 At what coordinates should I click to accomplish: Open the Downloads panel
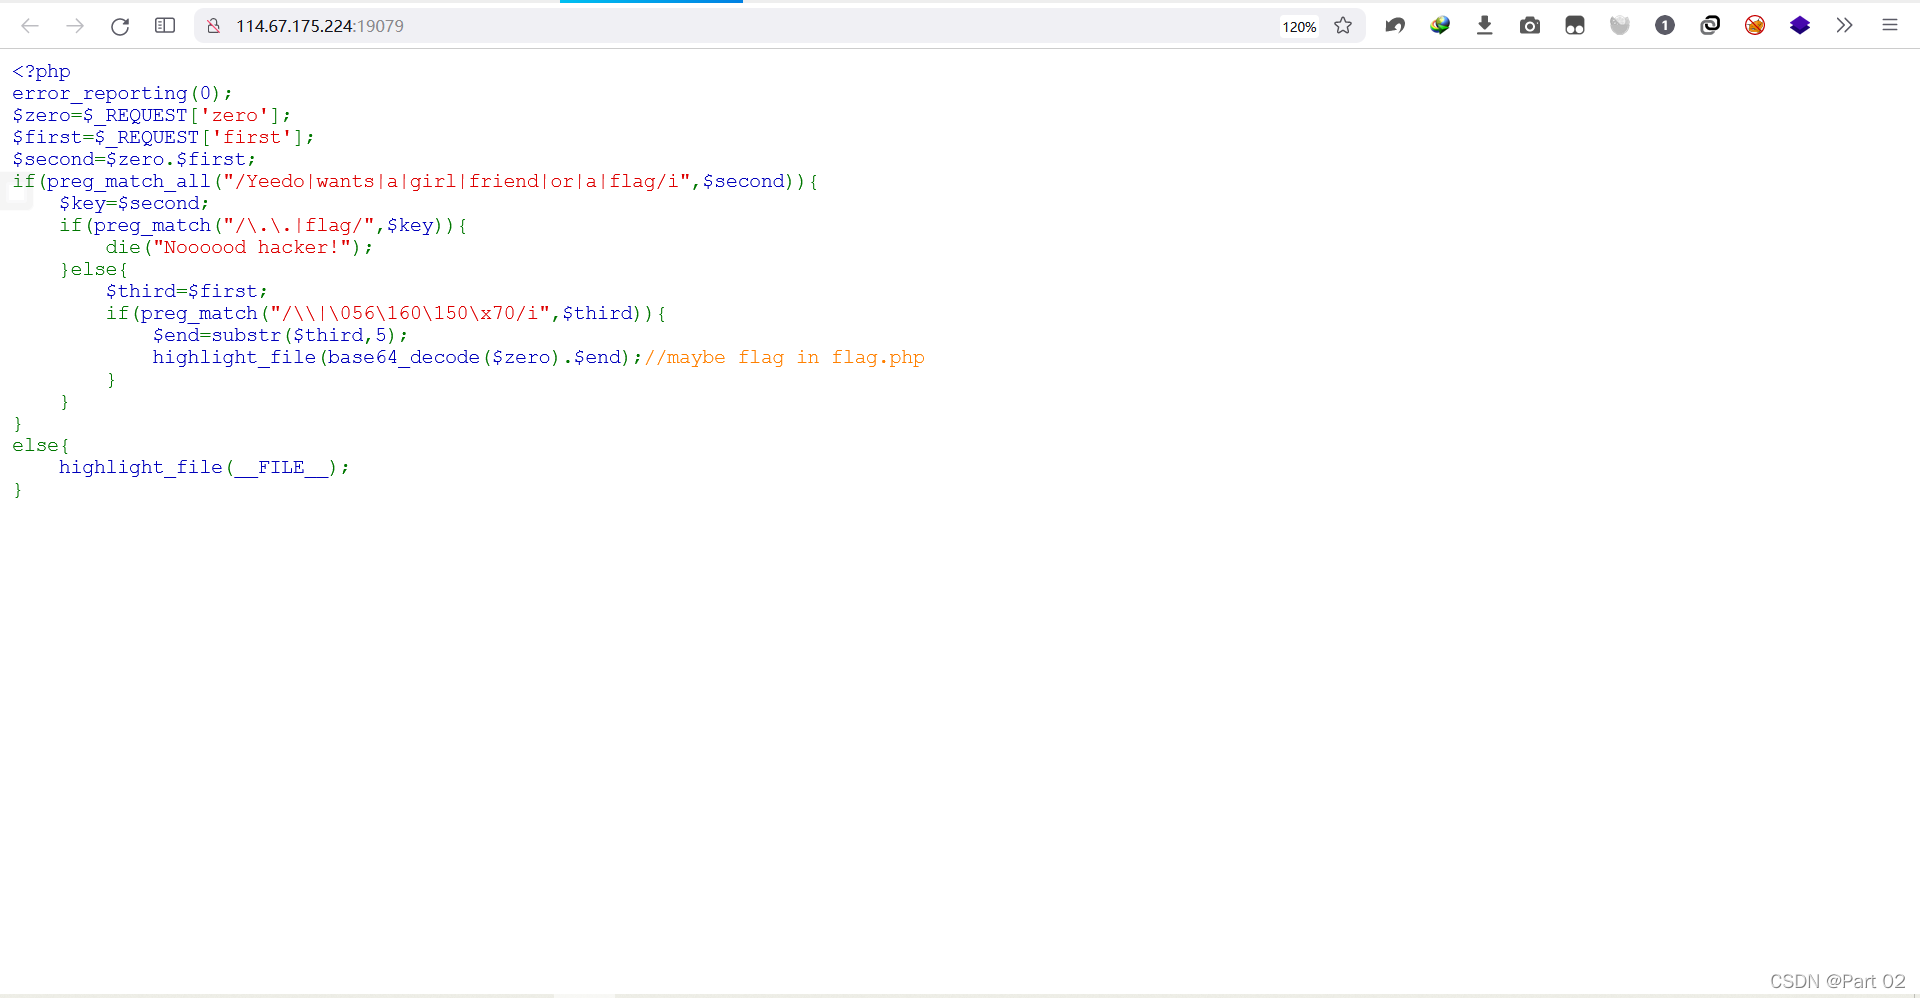point(1485,26)
